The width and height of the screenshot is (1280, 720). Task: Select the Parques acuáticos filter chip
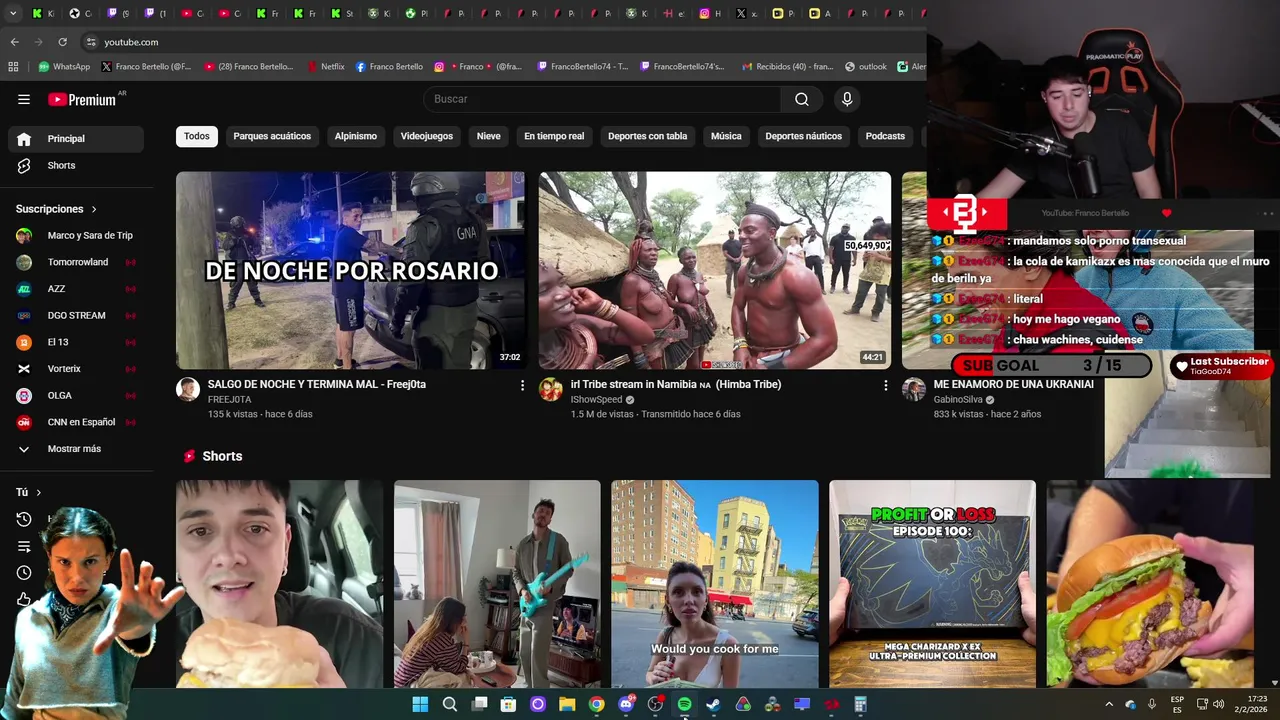[x=272, y=136]
